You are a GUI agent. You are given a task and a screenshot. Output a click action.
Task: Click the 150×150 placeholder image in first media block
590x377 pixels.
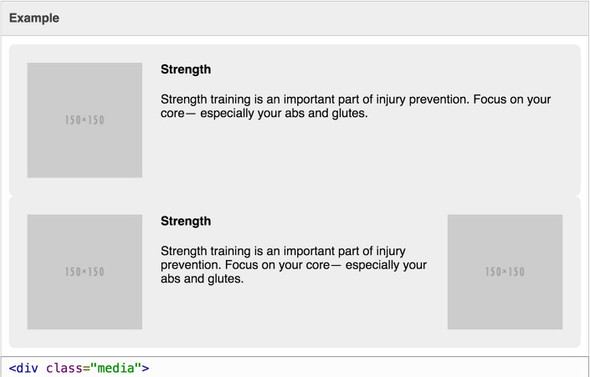(x=85, y=120)
